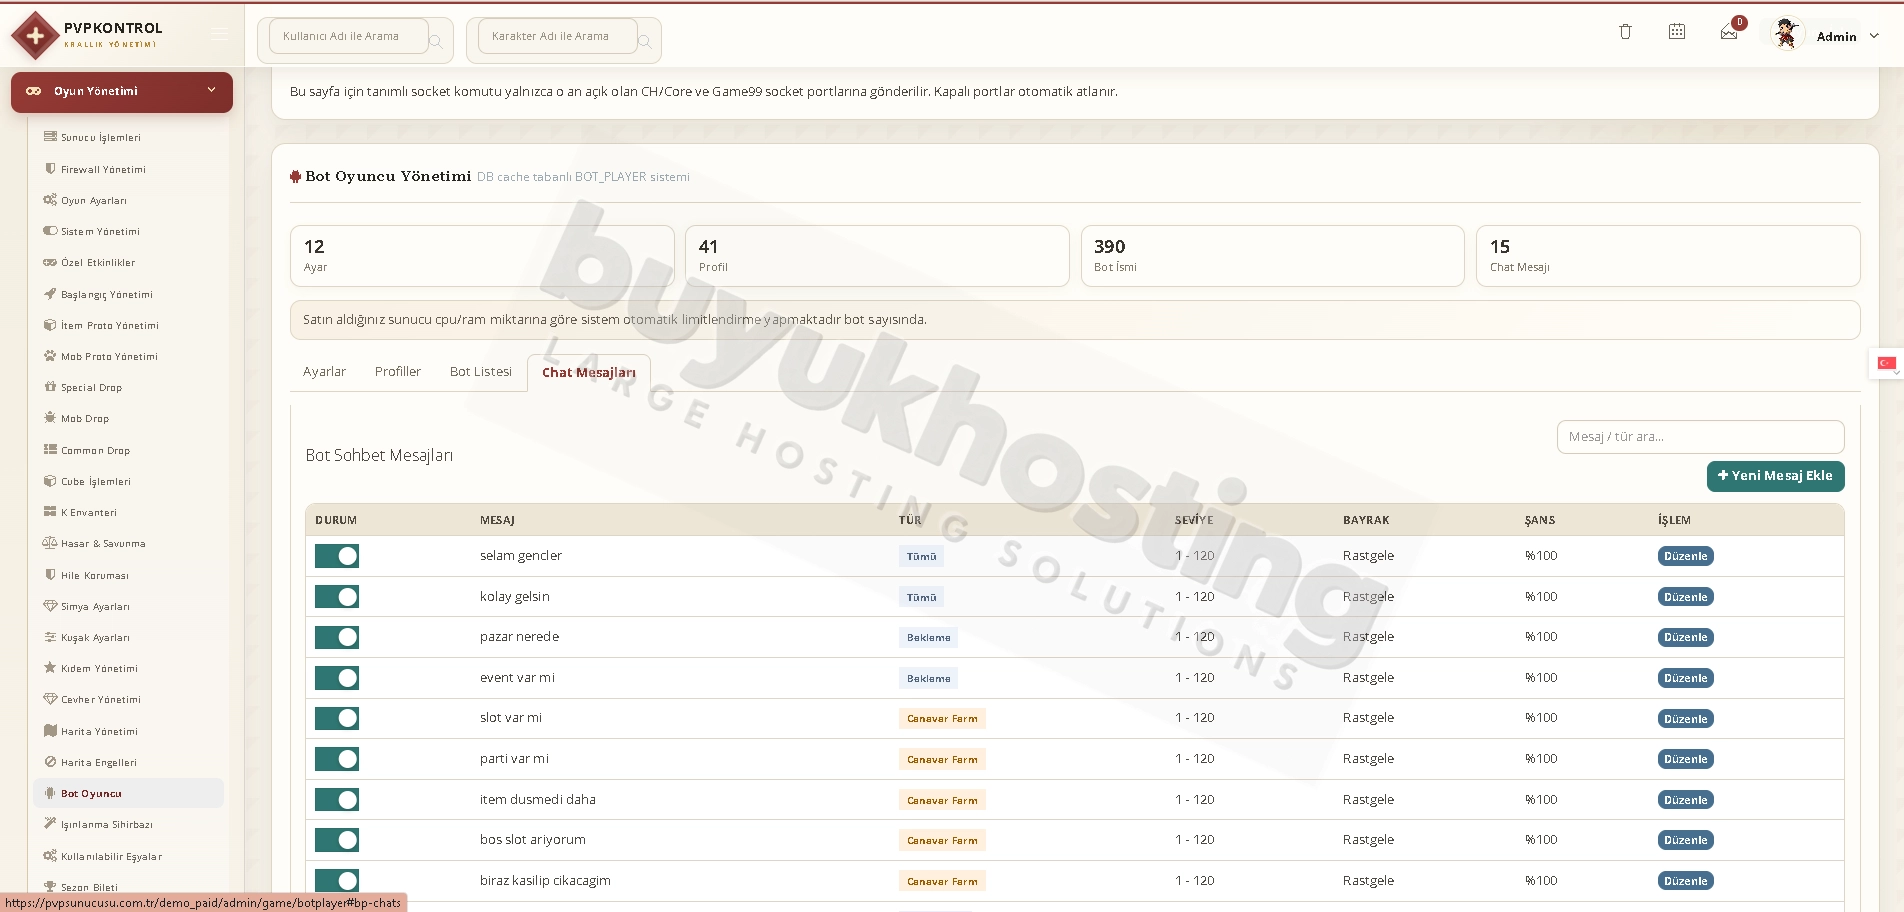Click the Oyun Ayarları gears icon
Screen dimensions: 1904x912
(50, 200)
